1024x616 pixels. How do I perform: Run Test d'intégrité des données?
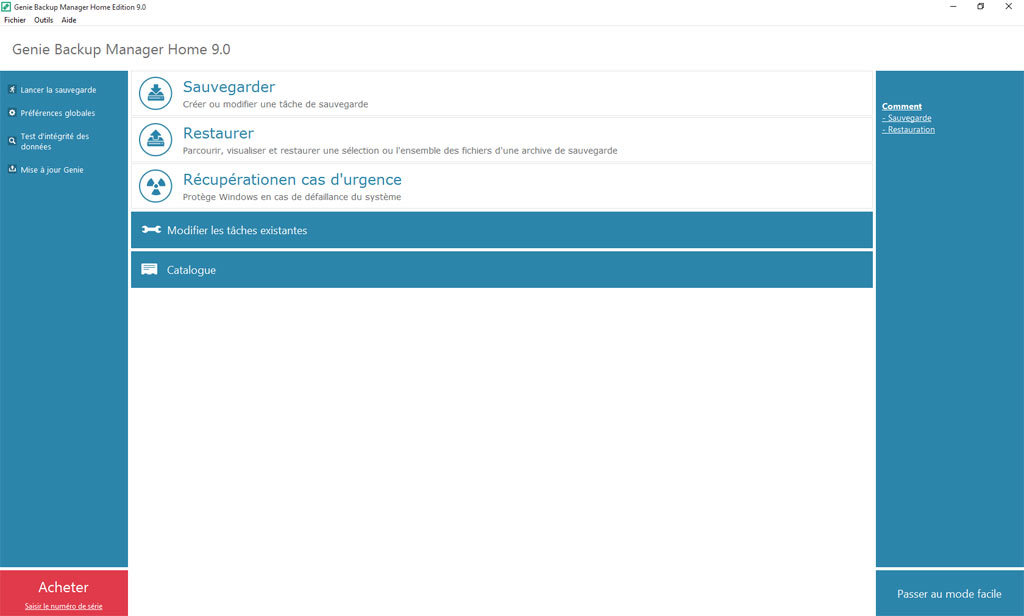[55, 141]
